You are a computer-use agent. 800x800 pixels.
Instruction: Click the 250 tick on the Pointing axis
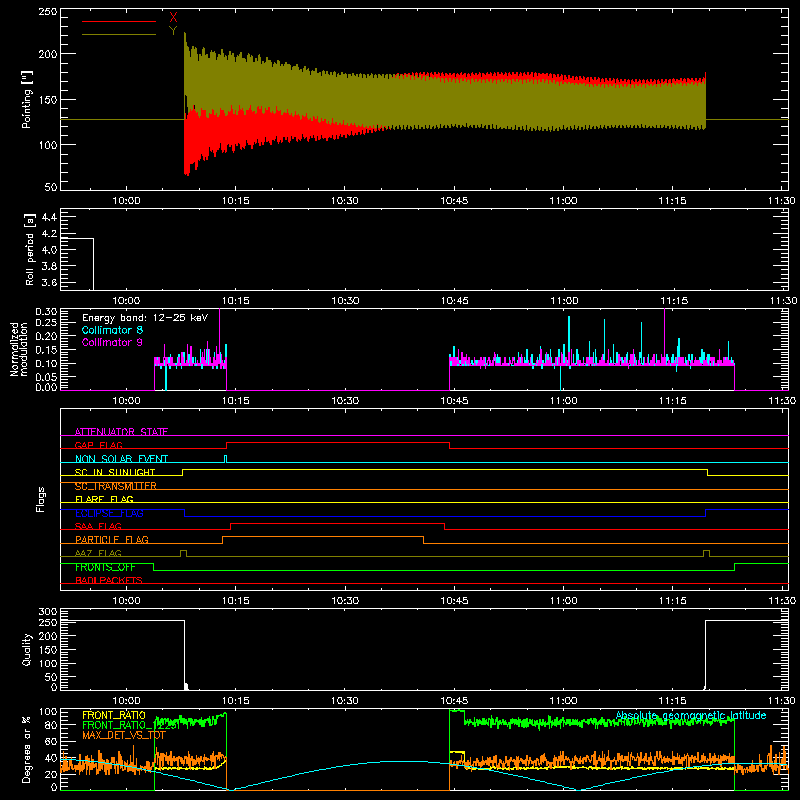pos(48,12)
